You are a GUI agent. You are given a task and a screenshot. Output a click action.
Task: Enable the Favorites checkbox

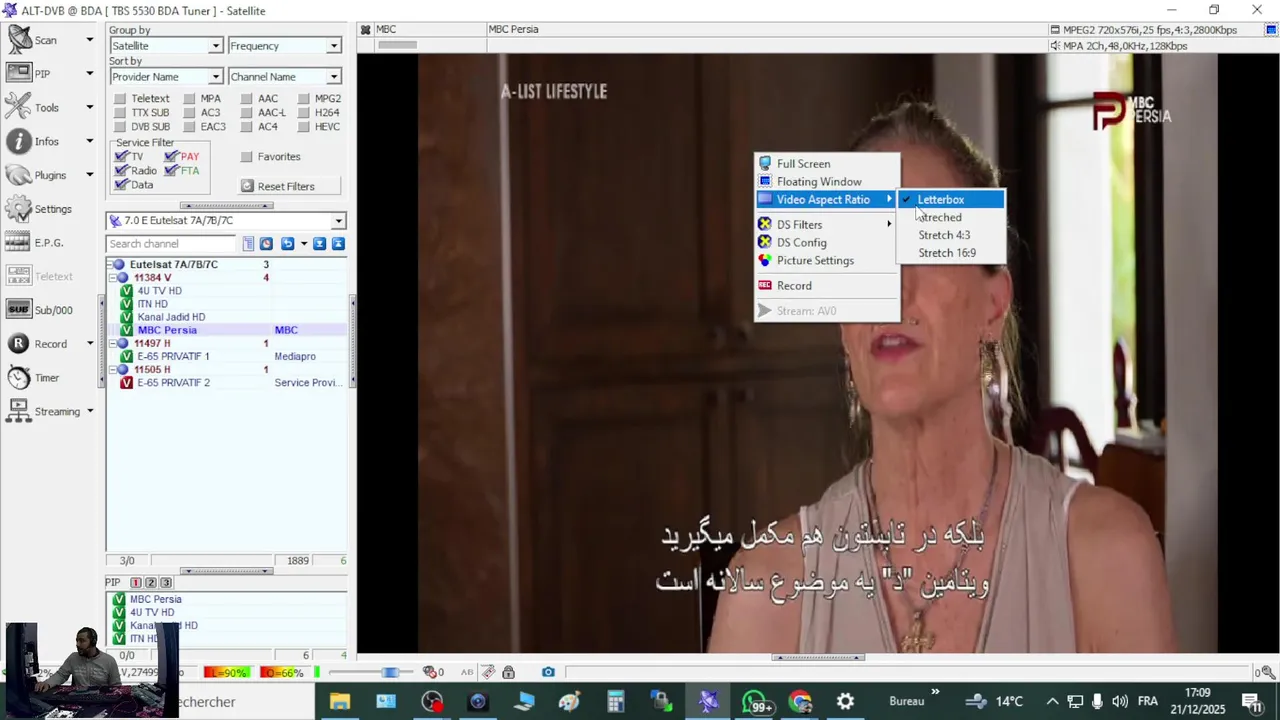point(246,157)
